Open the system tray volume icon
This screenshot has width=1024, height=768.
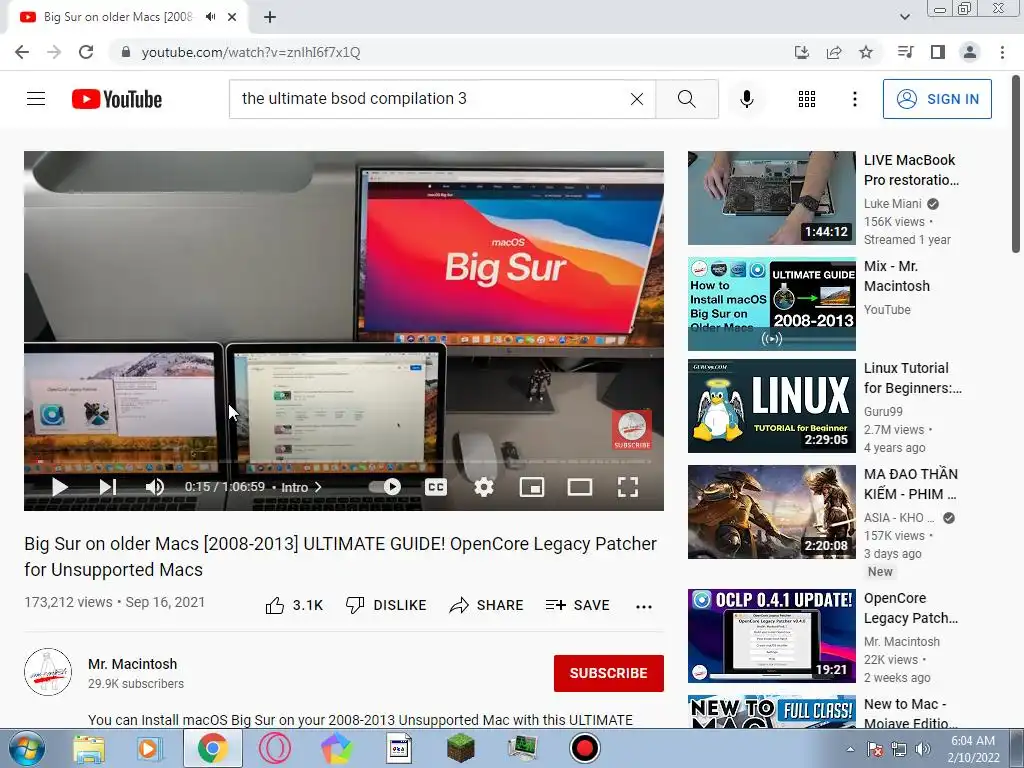point(923,749)
